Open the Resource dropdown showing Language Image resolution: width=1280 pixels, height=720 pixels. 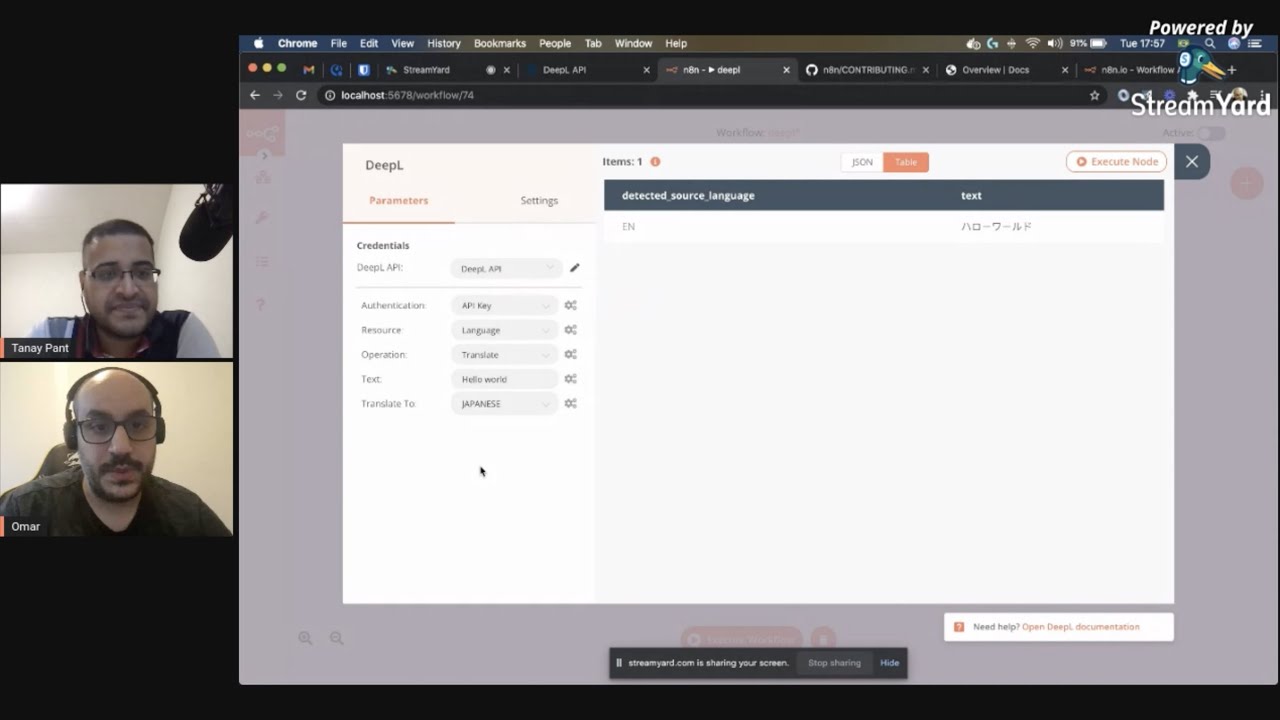[503, 329]
